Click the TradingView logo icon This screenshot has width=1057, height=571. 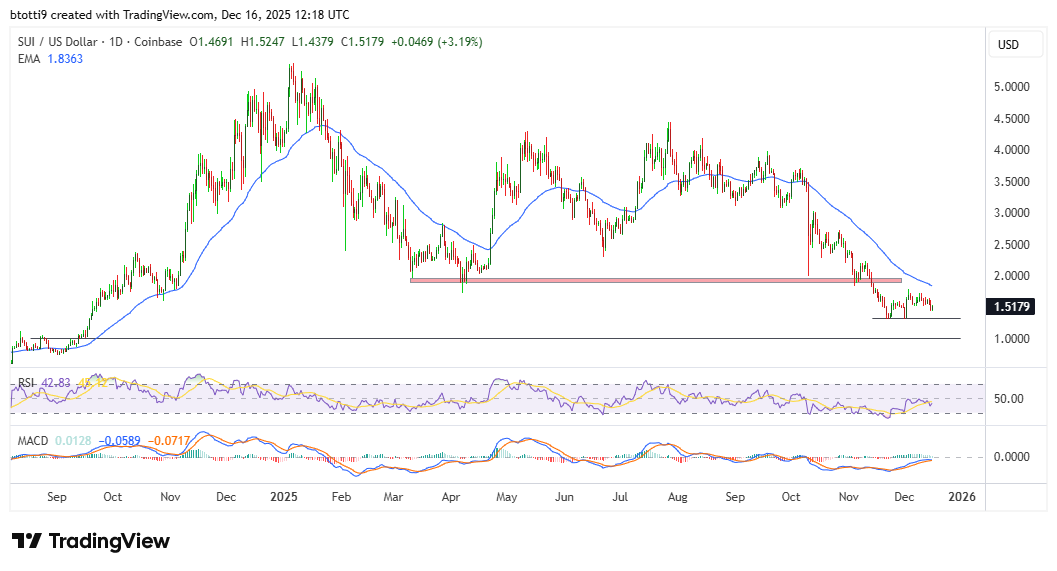pyautogui.click(x=27, y=541)
